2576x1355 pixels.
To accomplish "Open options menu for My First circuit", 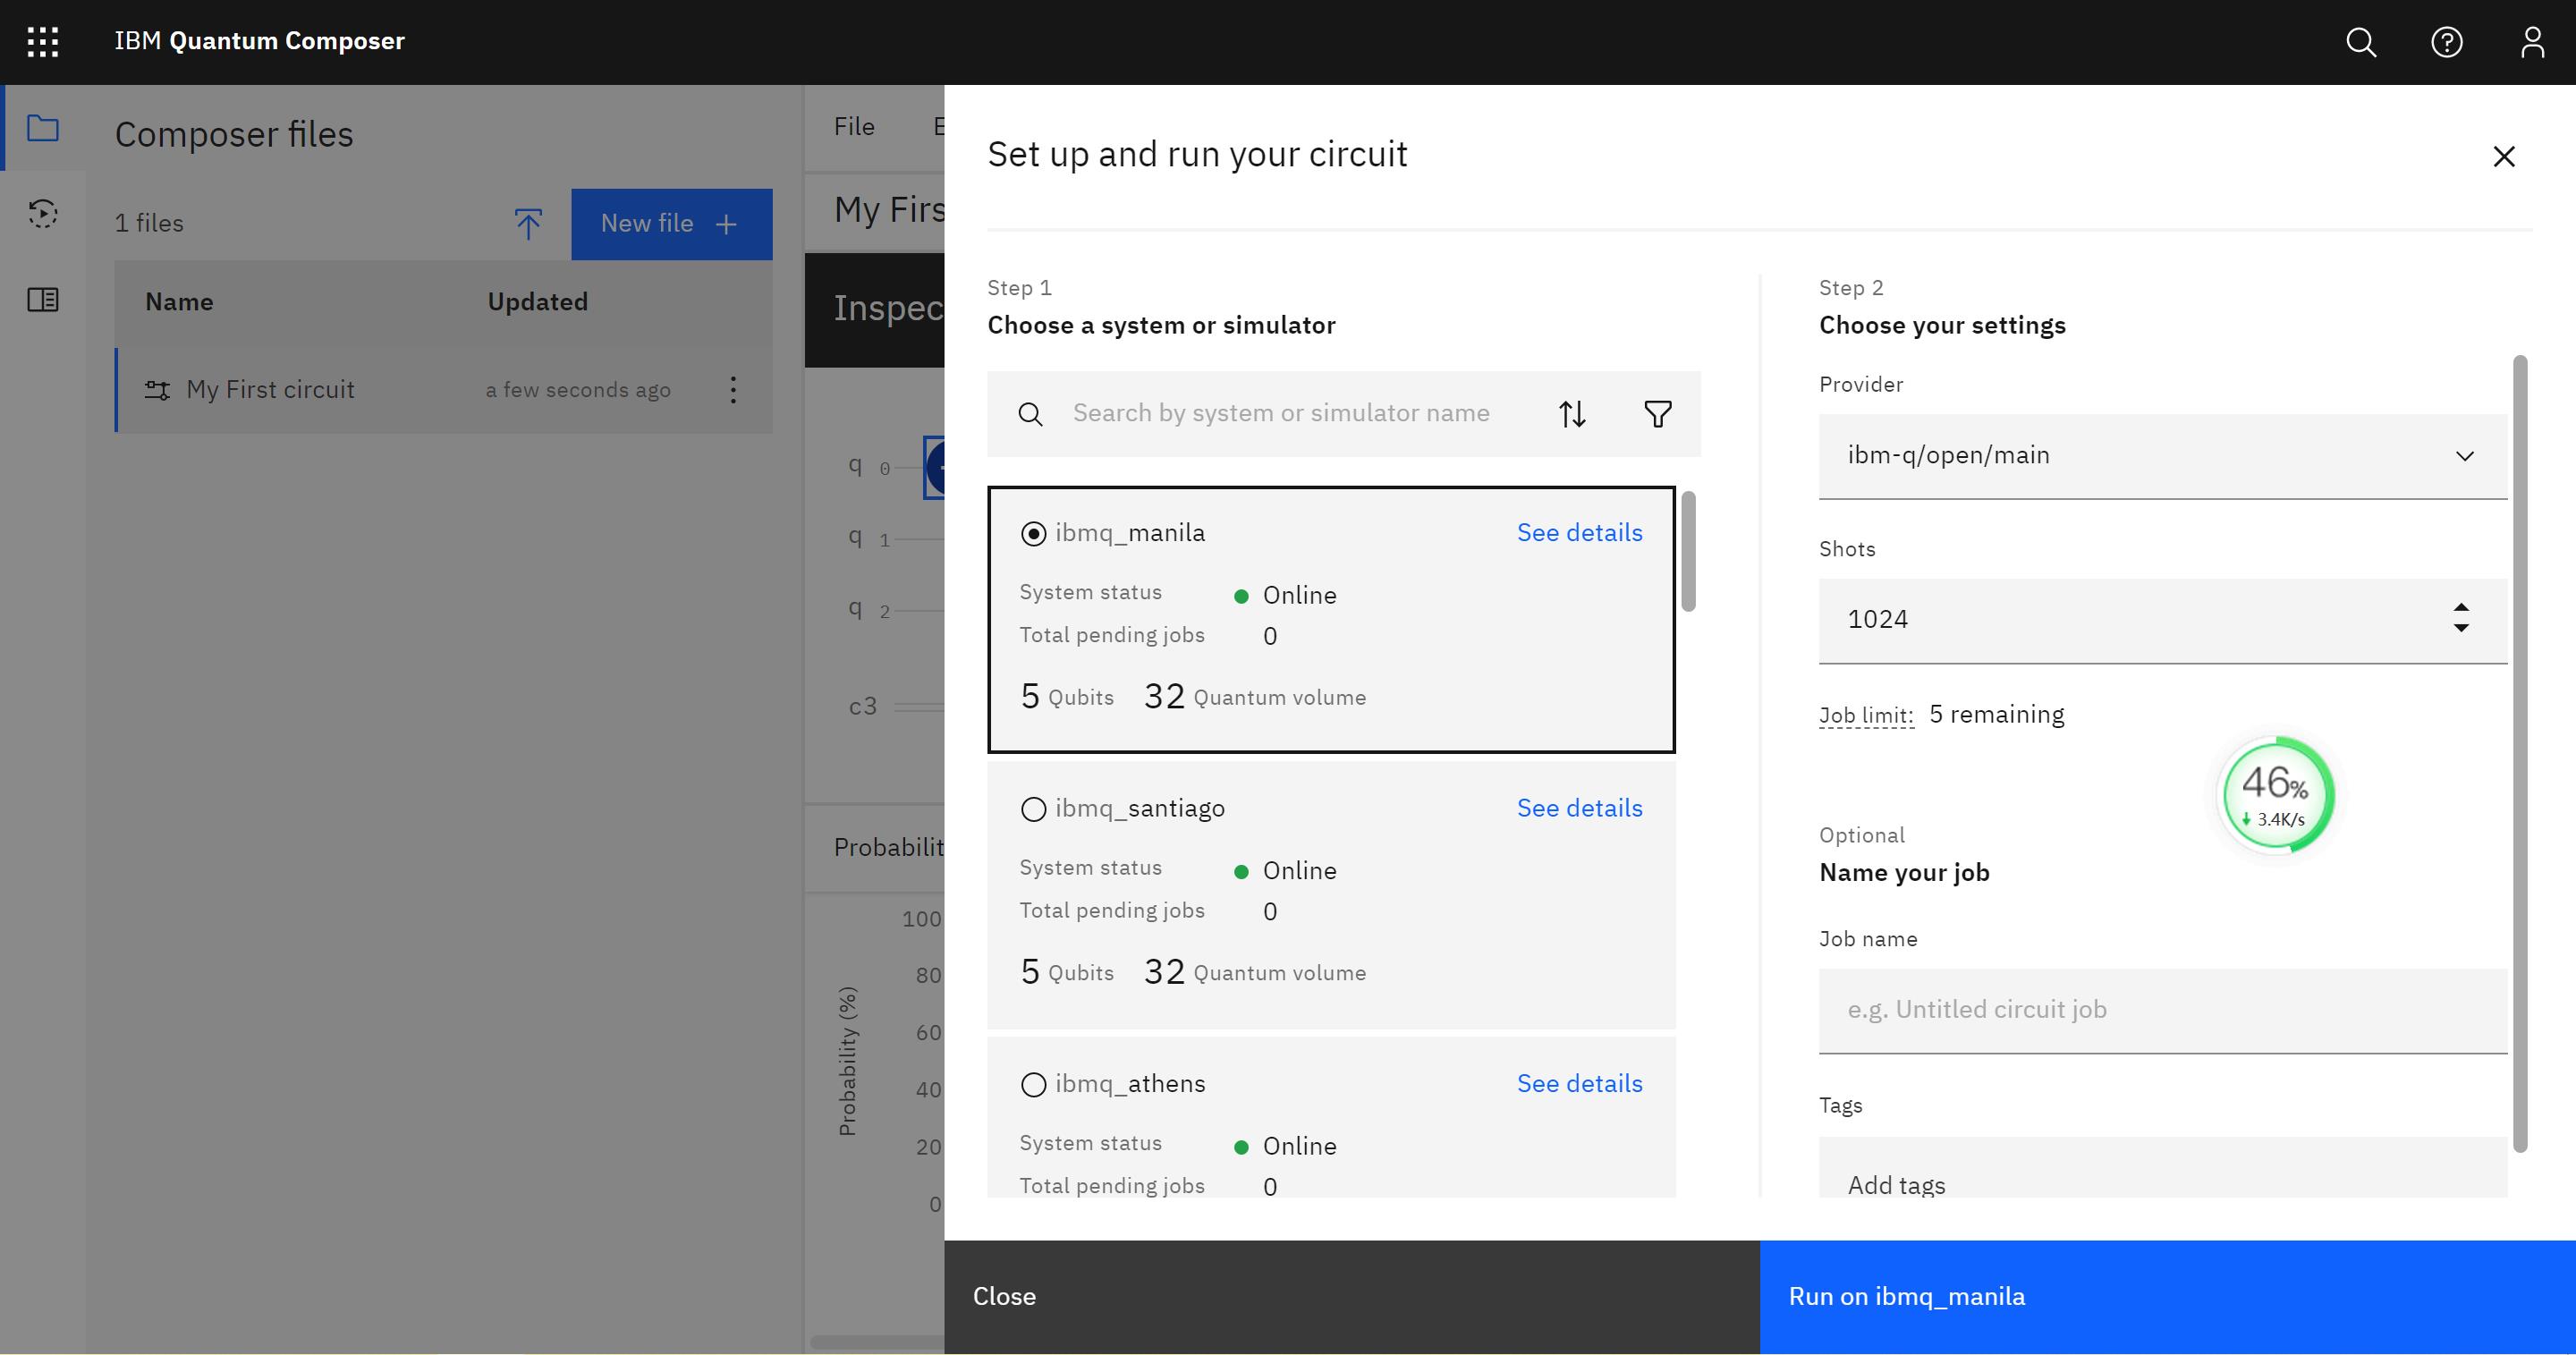I will 733,390.
